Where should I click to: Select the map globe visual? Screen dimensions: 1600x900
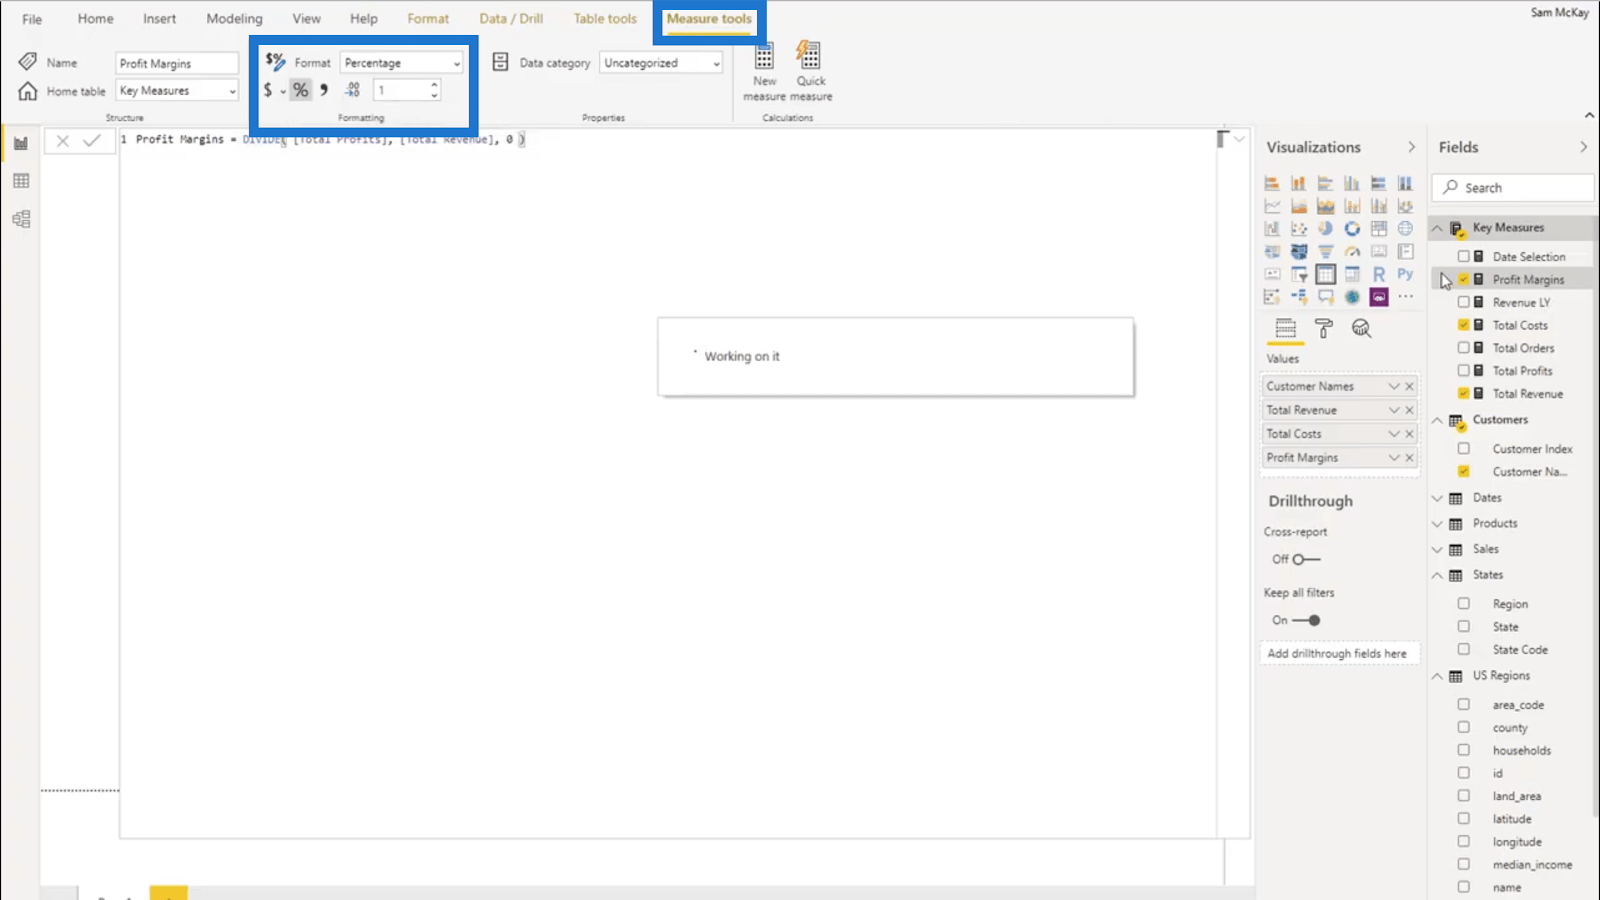(x=1405, y=228)
